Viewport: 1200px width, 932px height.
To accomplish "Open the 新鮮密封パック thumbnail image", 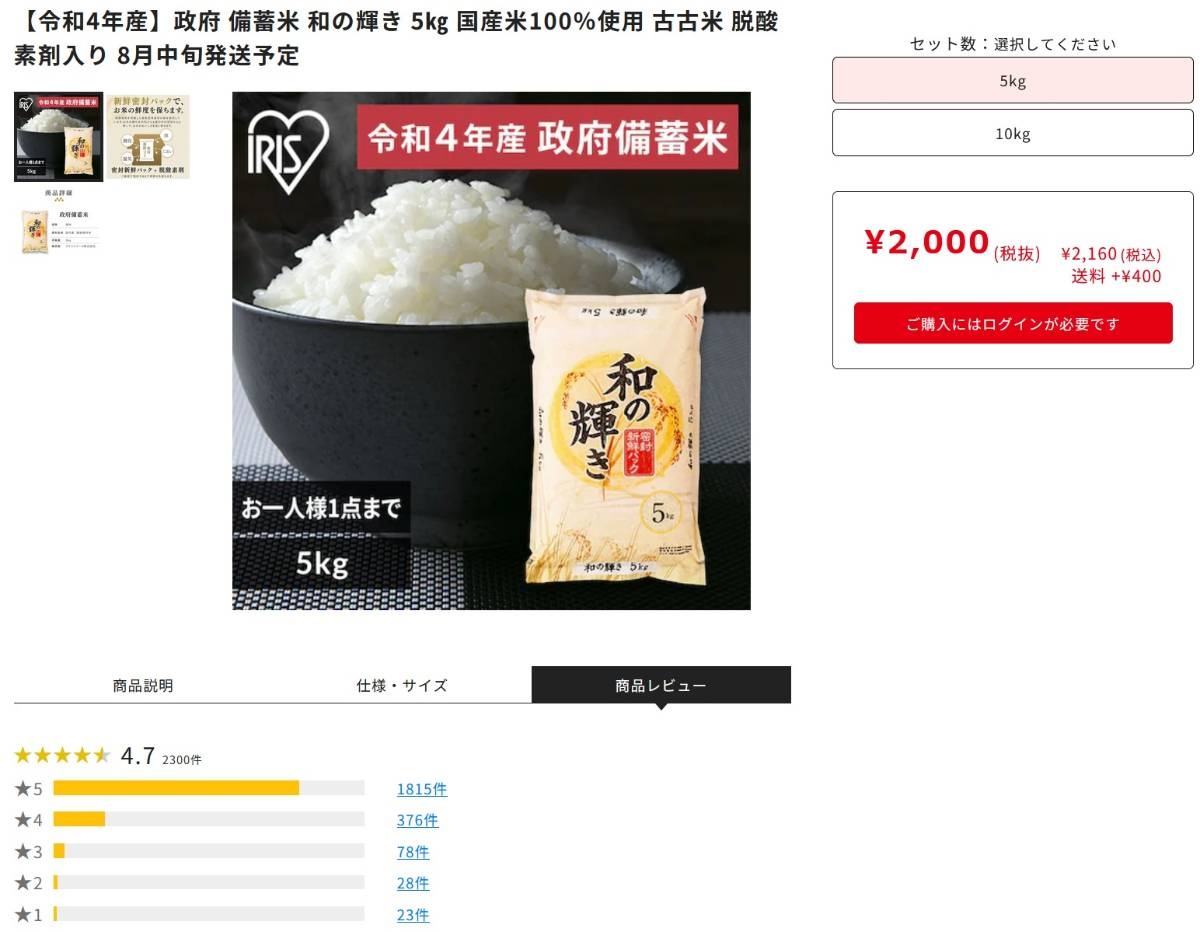I will (x=148, y=137).
